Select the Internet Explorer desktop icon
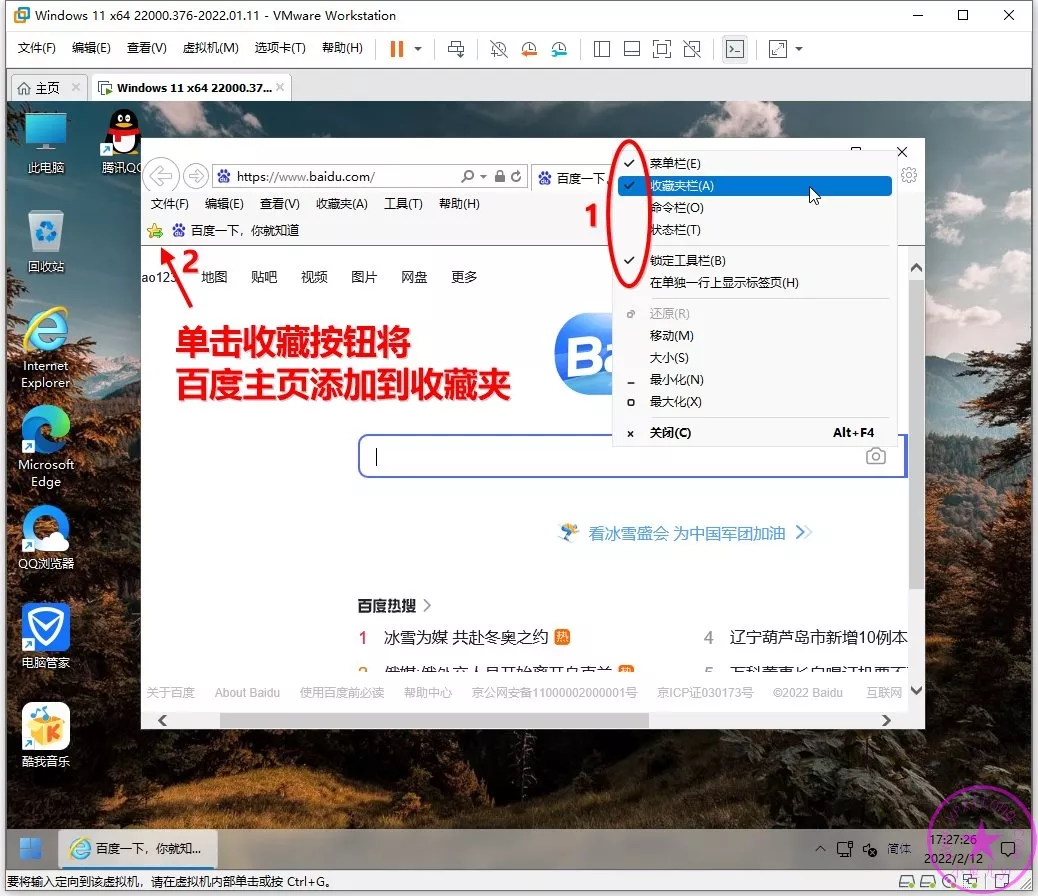This screenshot has width=1038, height=896. 46,348
